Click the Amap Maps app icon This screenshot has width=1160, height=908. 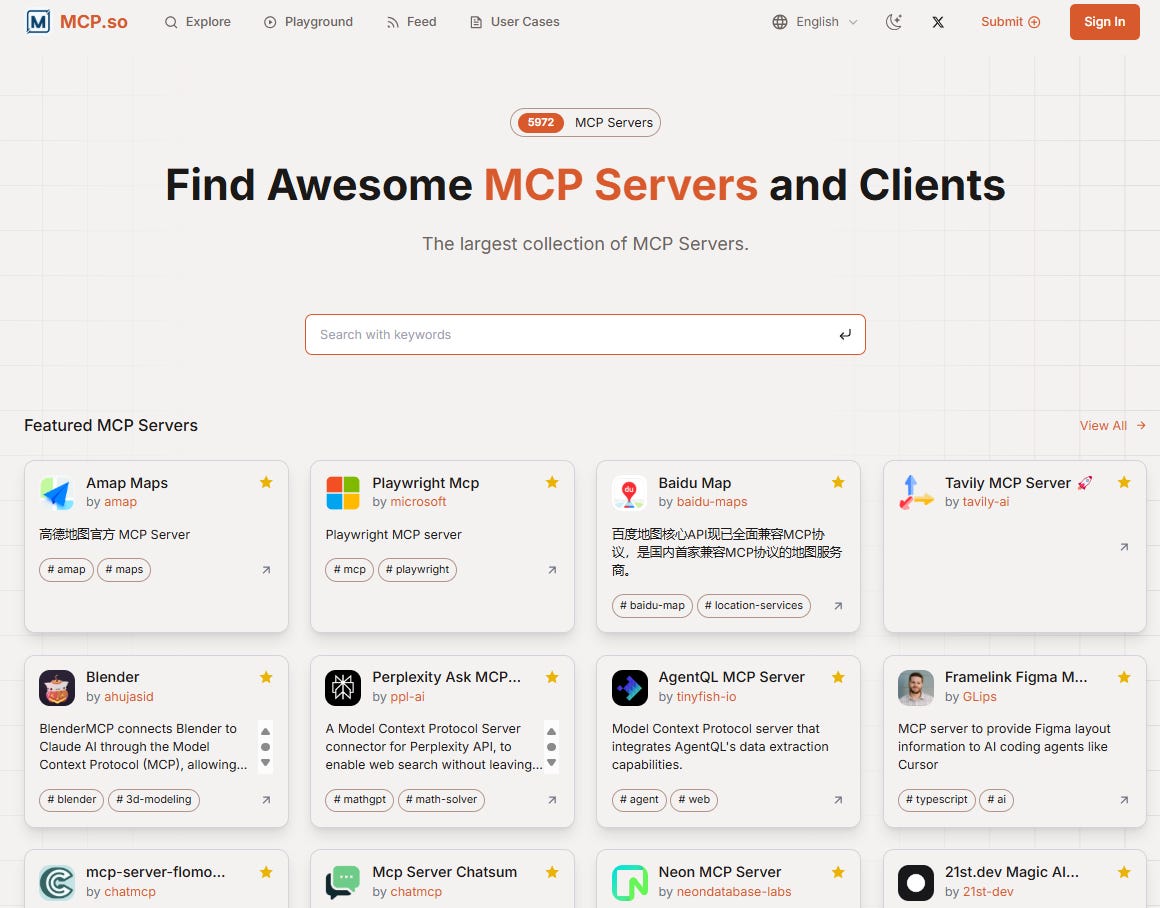coord(57,493)
